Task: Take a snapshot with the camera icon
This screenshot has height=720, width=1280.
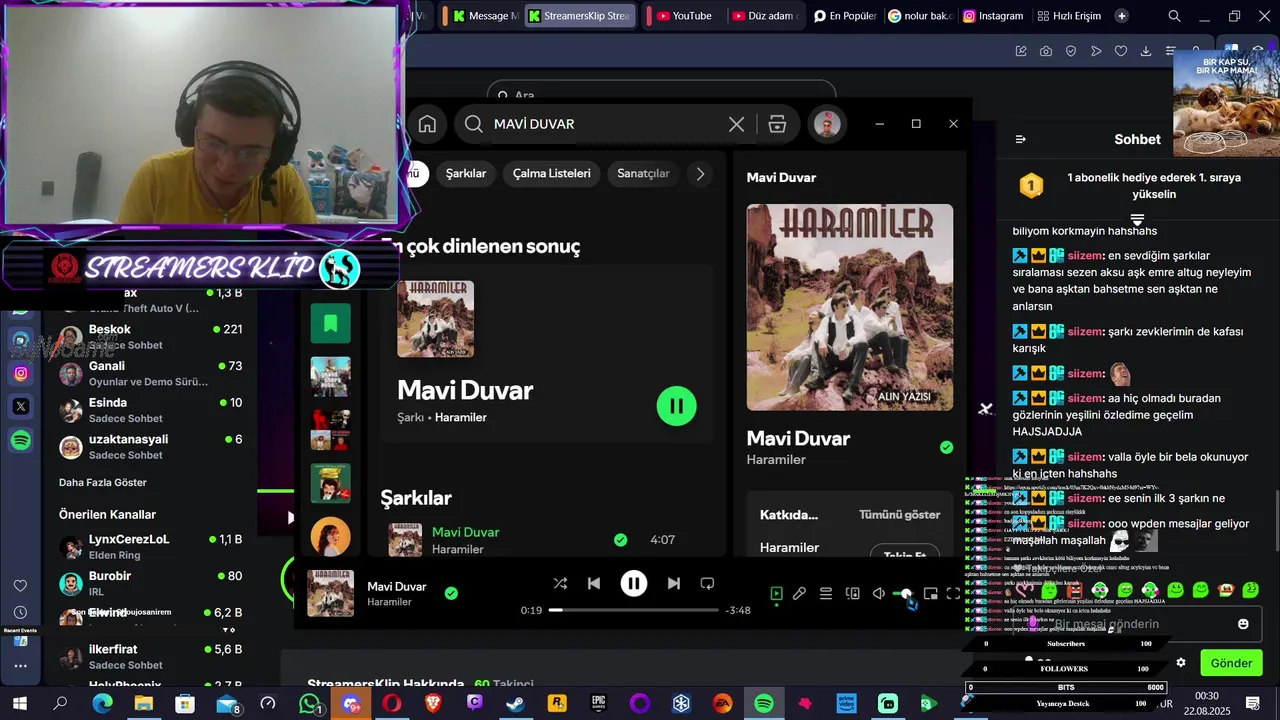Action: click(x=1045, y=51)
